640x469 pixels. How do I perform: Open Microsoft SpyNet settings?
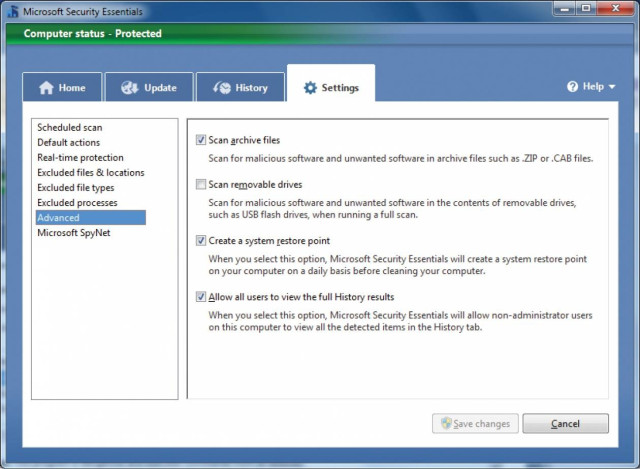click(x=74, y=233)
